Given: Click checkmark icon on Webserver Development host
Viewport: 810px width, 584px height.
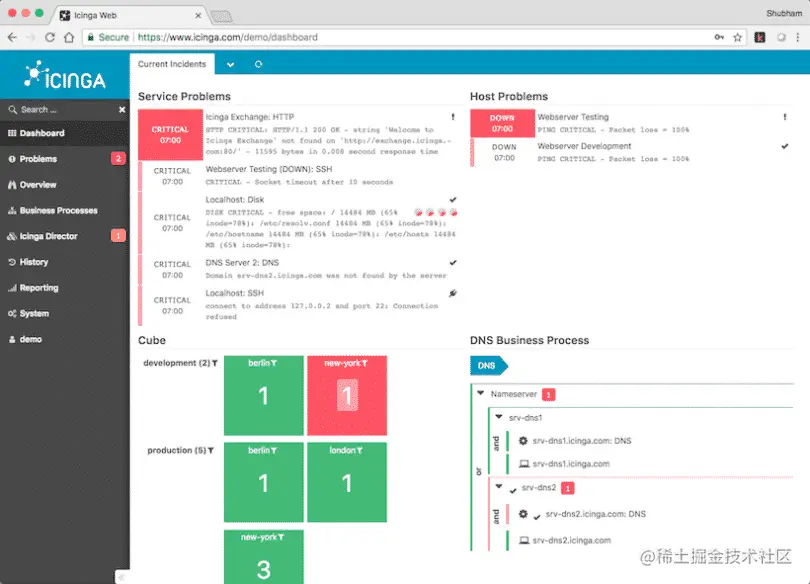Looking at the screenshot, I should (785, 147).
